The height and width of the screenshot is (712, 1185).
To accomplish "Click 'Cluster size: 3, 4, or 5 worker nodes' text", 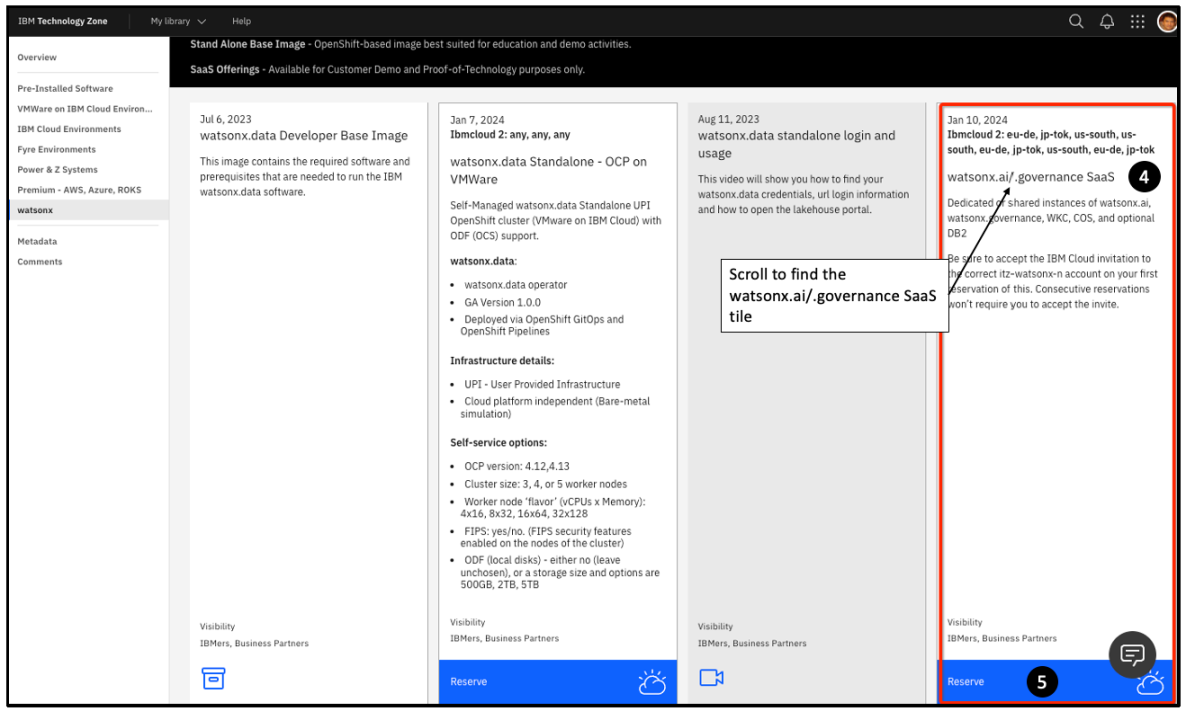I will [546, 484].
